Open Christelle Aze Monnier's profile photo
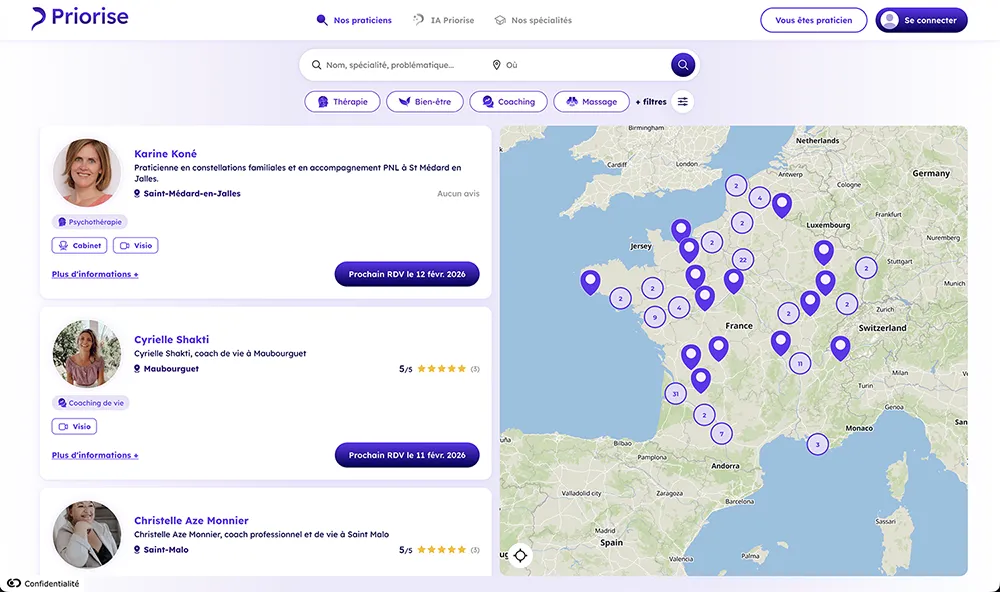The width and height of the screenshot is (1000, 592). coord(87,535)
